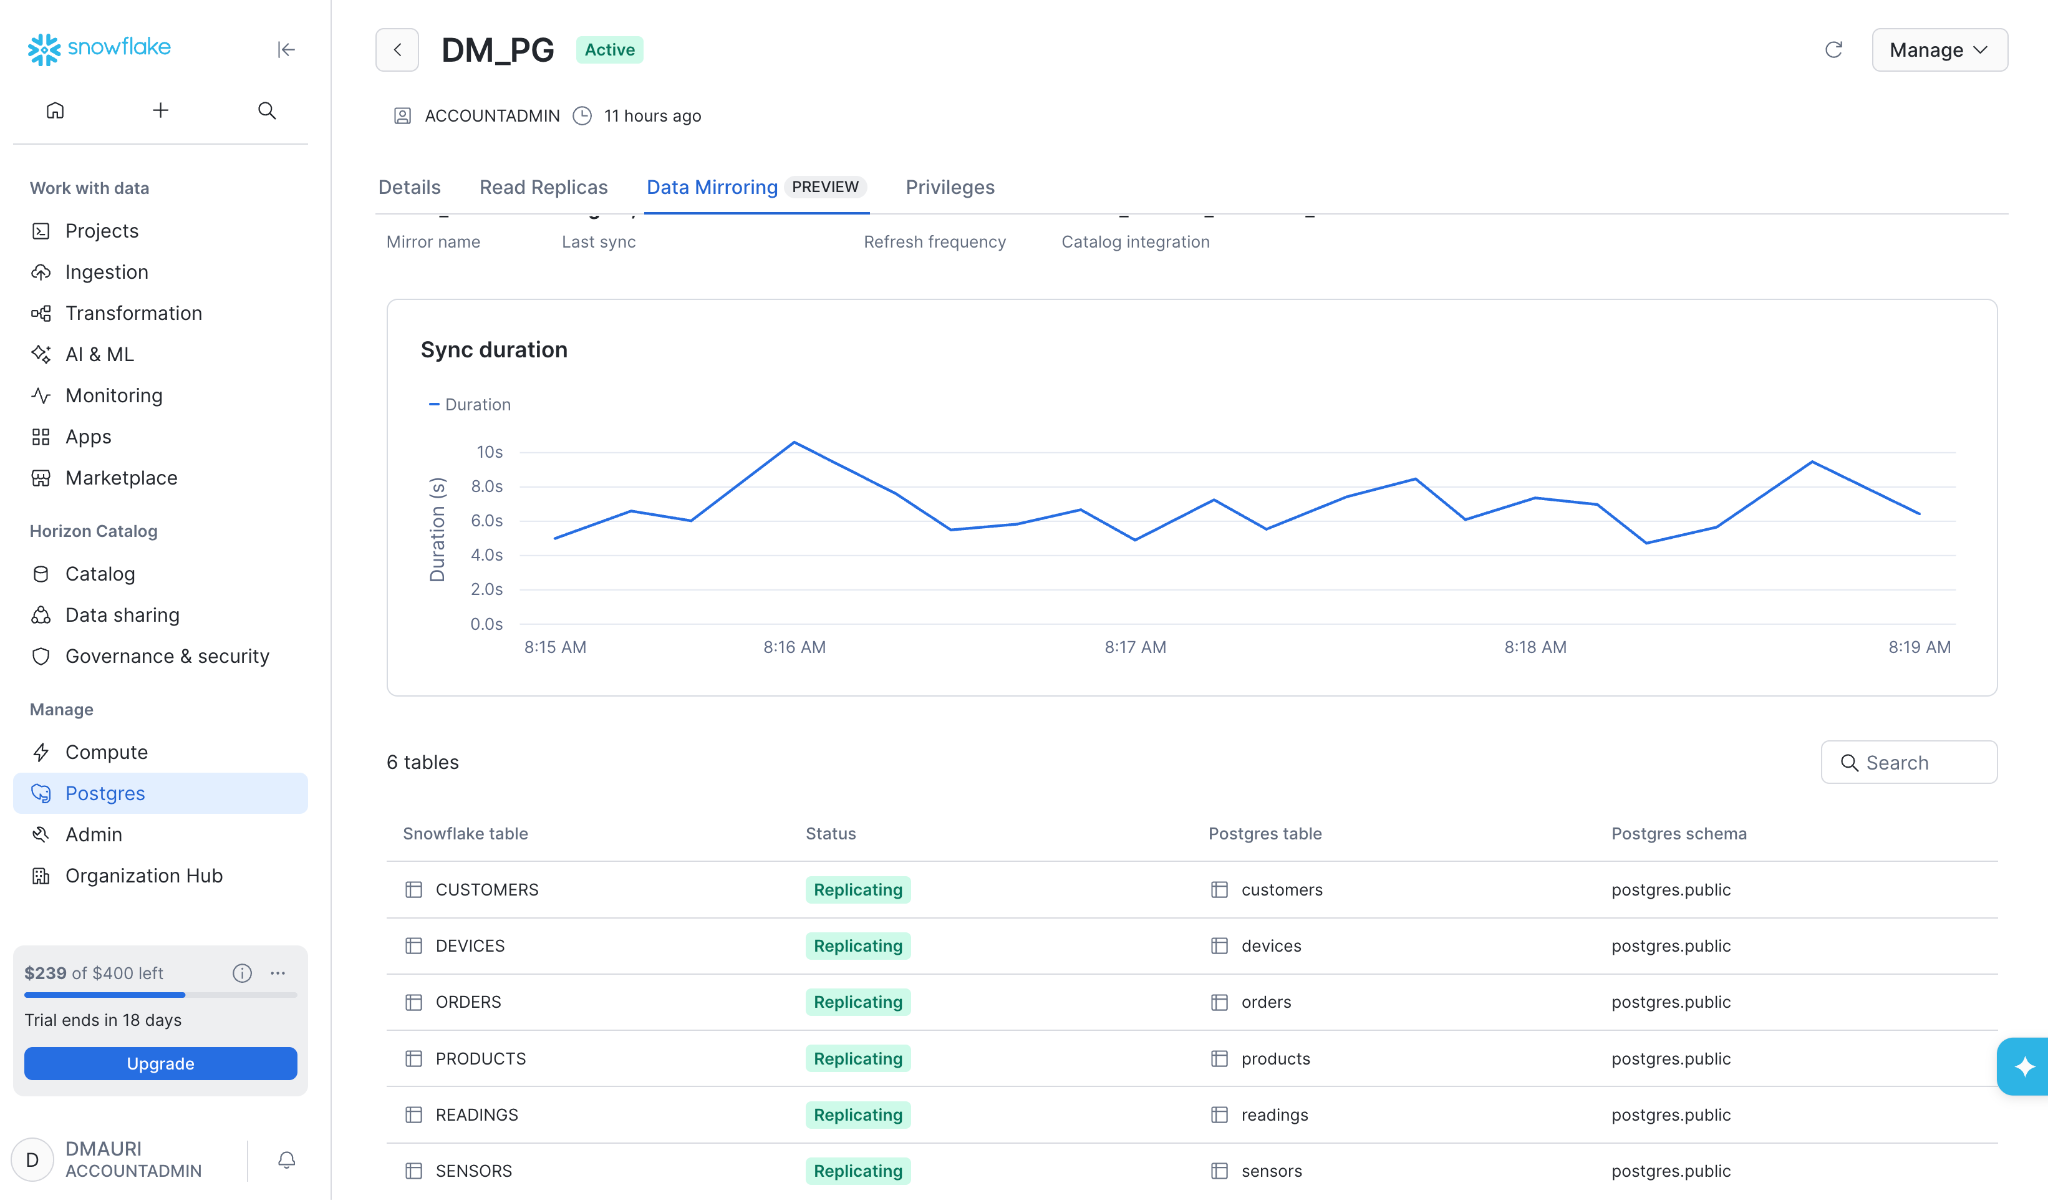Open the notifications bell
This screenshot has width=2048, height=1200.
pos(286,1160)
